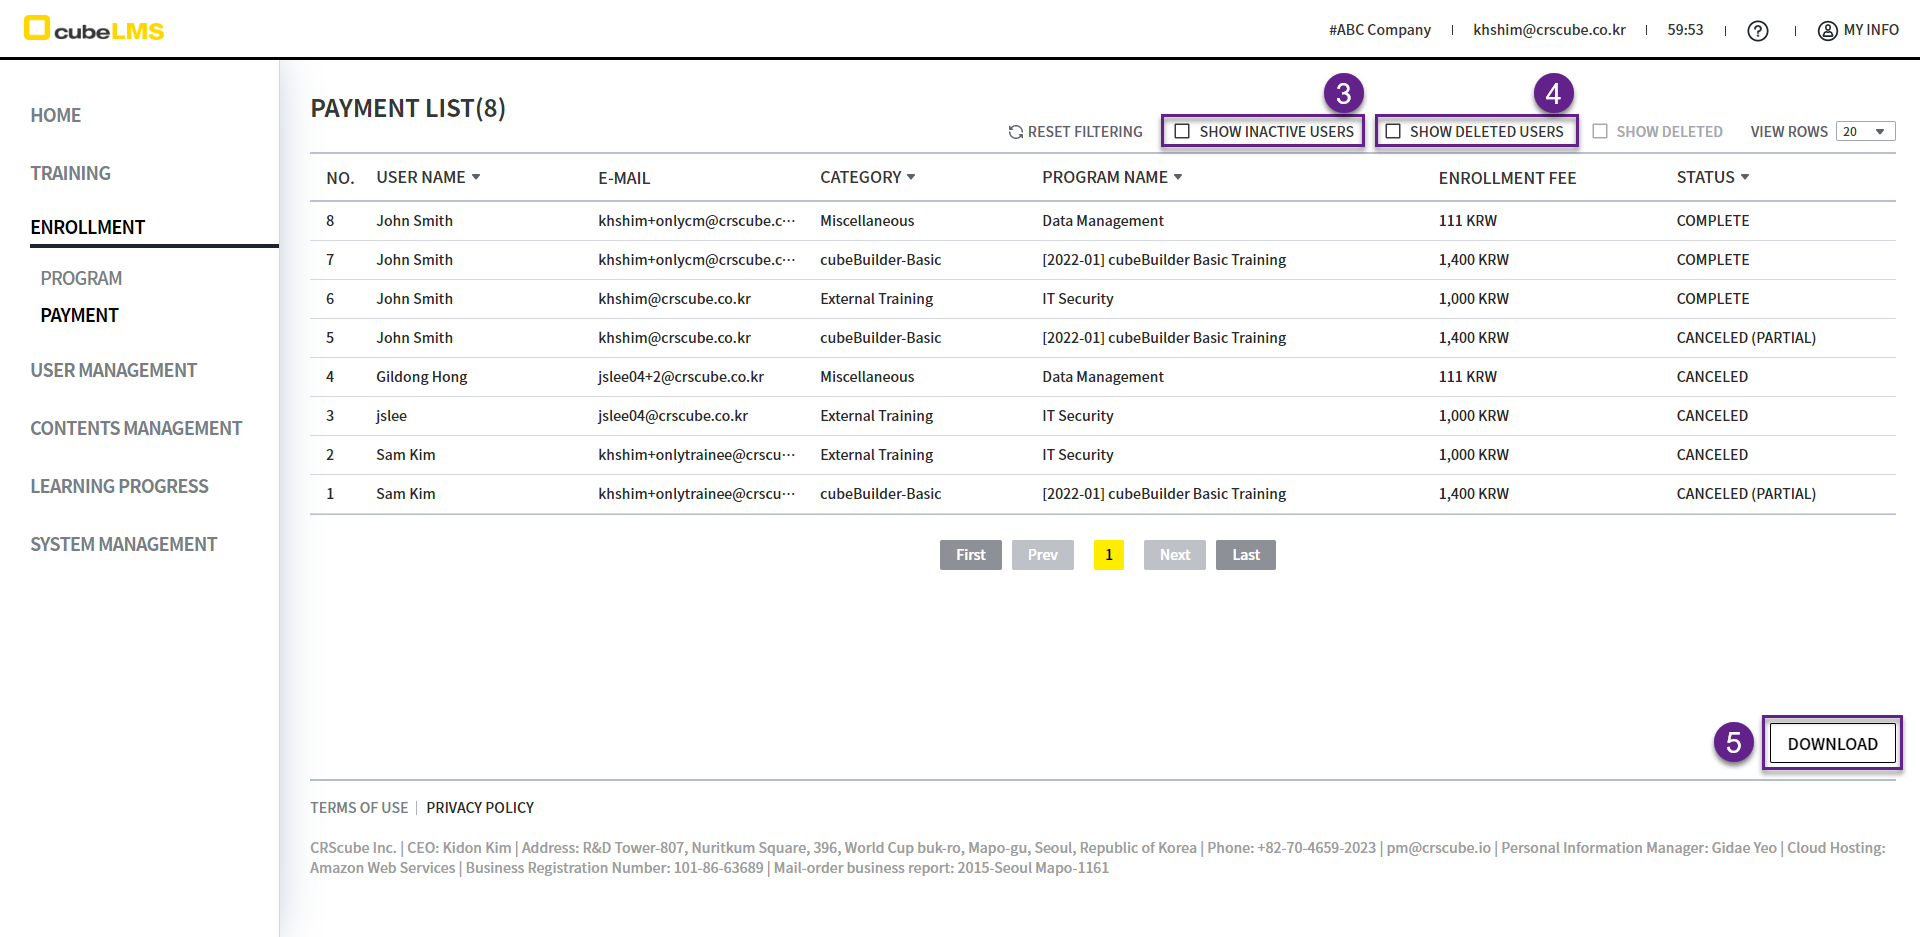Go to Training in sidebar
The height and width of the screenshot is (937, 1920).
70,173
